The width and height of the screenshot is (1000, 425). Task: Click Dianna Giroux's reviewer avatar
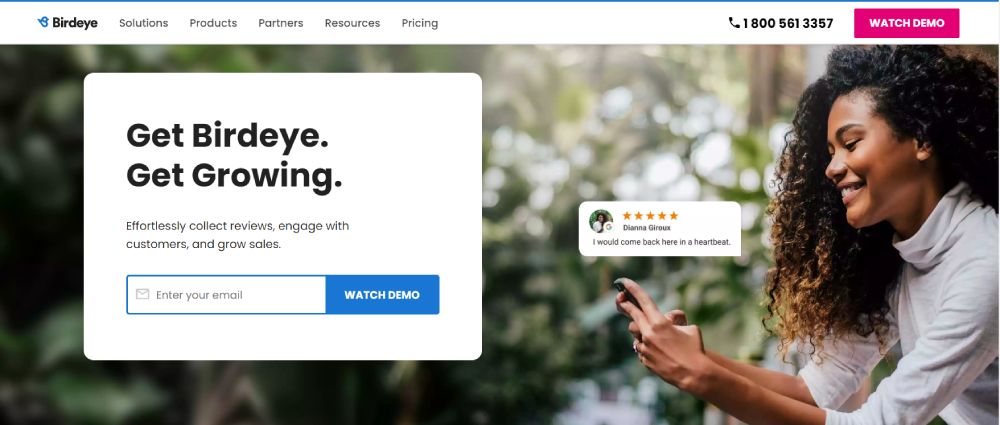[600, 221]
